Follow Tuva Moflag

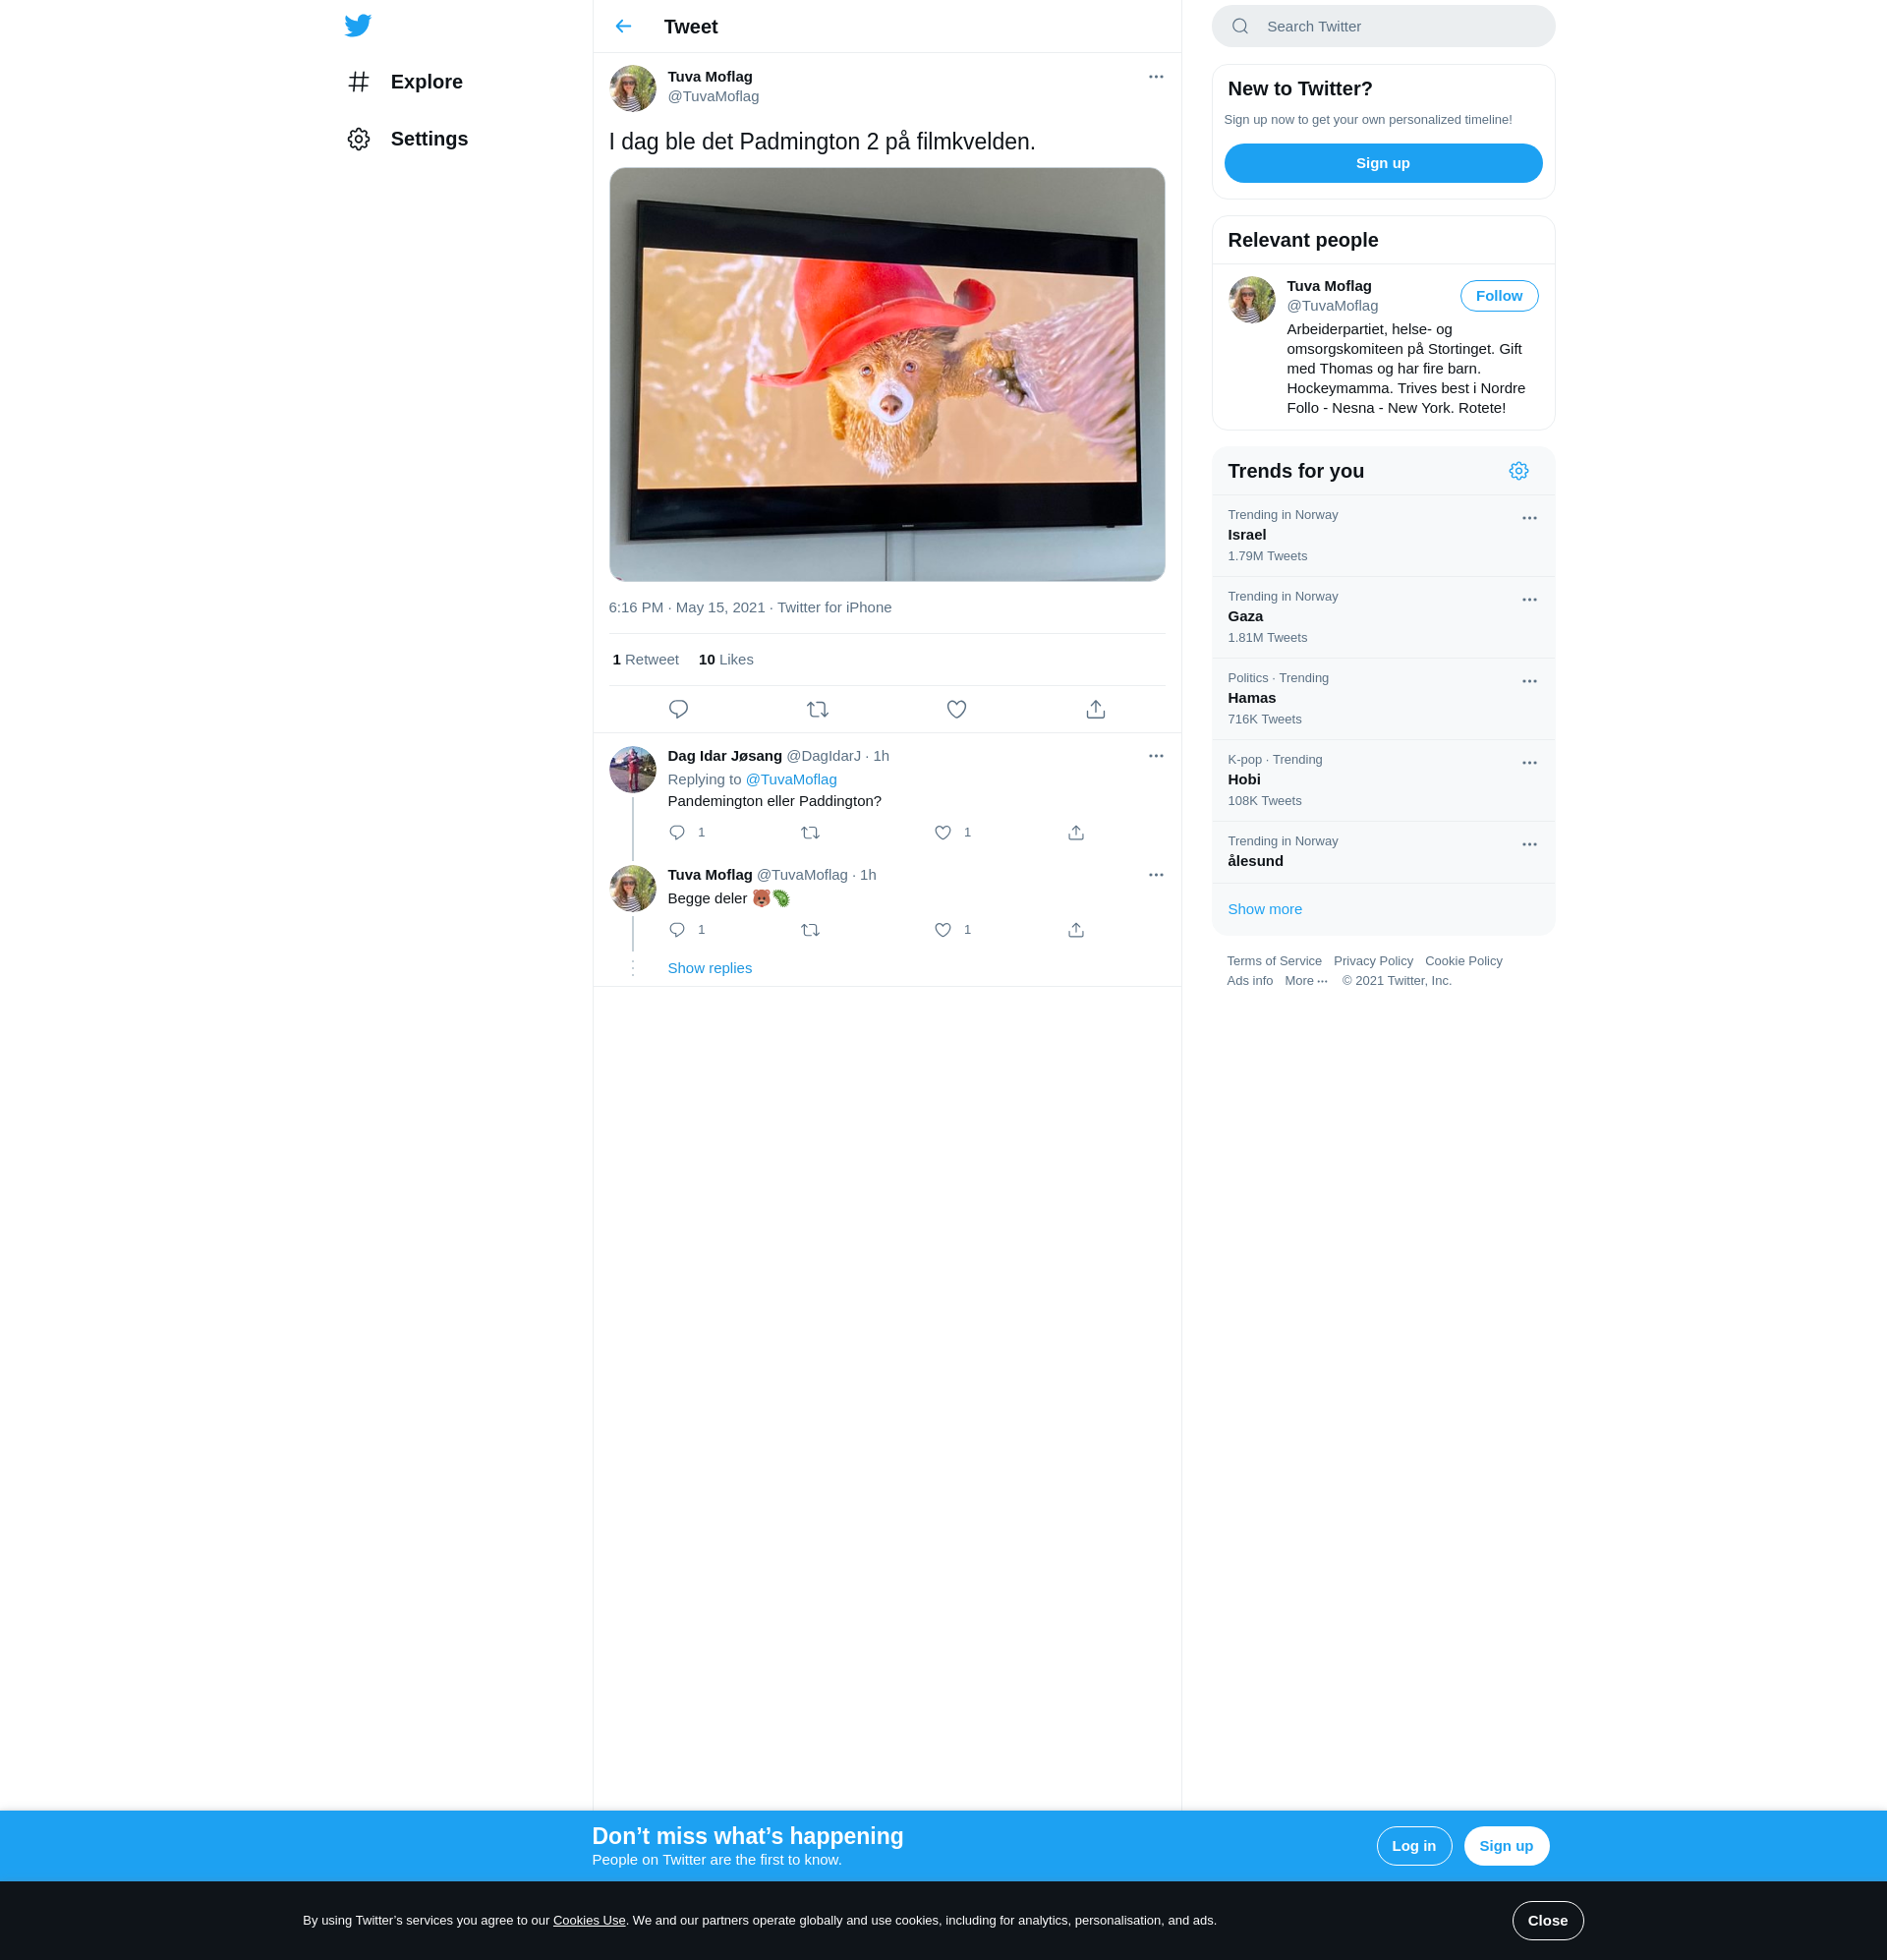click(1499, 296)
